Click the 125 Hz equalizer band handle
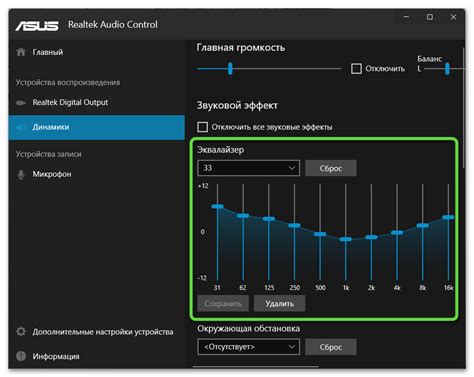 coord(269,219)
